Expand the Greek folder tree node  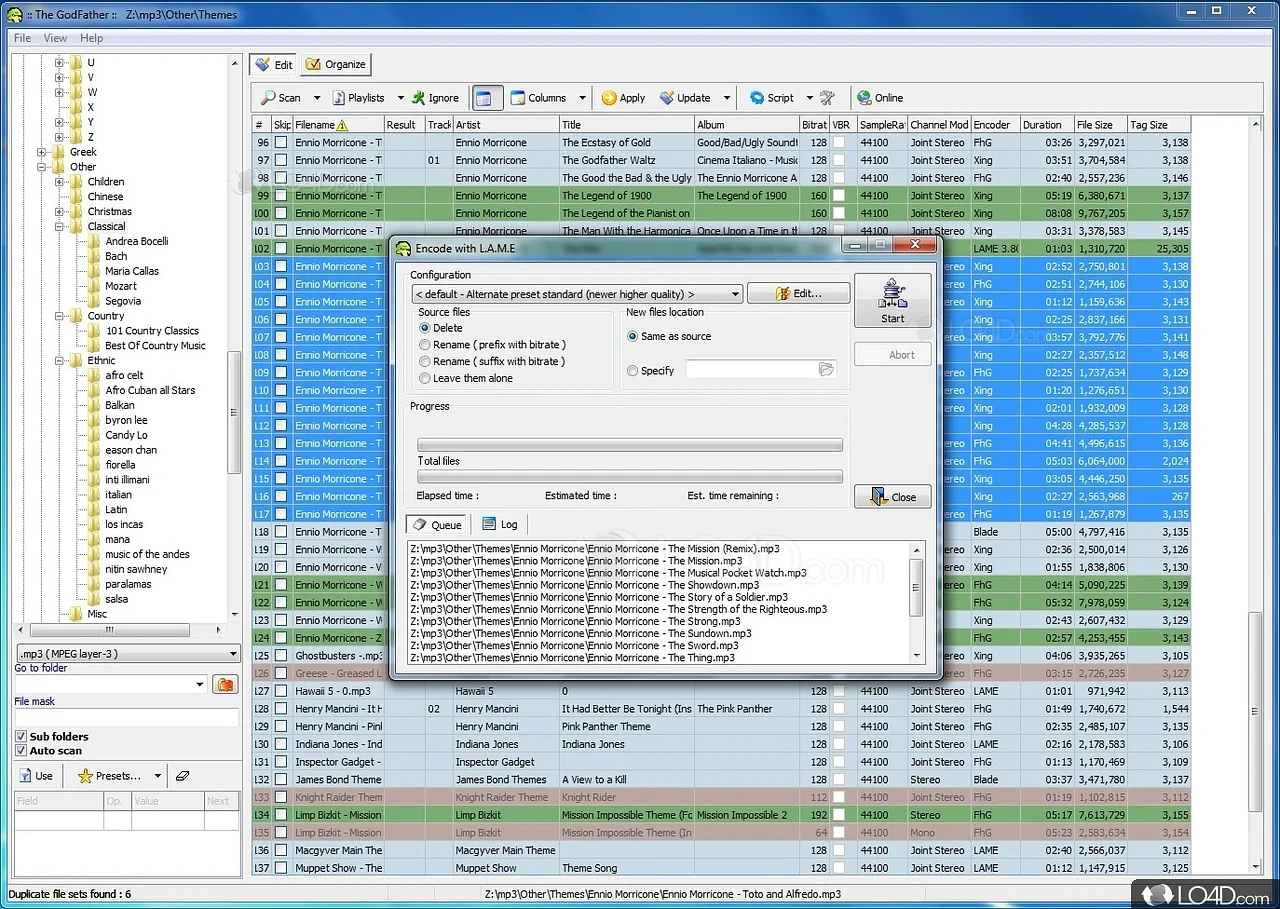click(x=42, y=152)
